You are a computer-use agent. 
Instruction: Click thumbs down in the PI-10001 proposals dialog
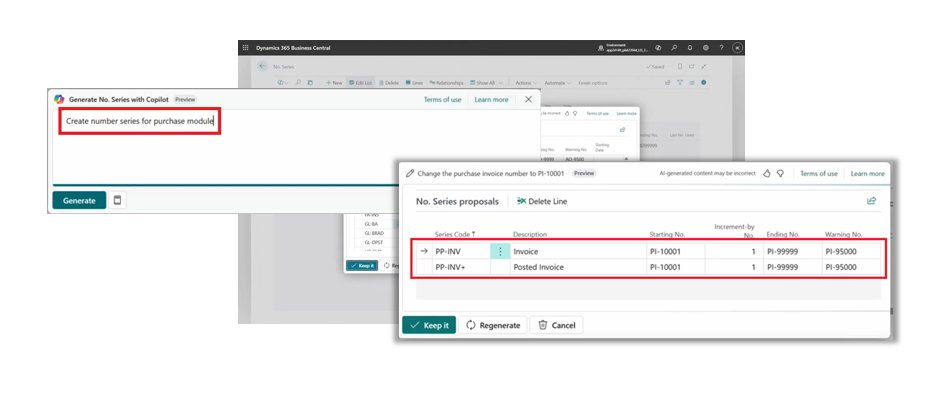coord(780,173)
